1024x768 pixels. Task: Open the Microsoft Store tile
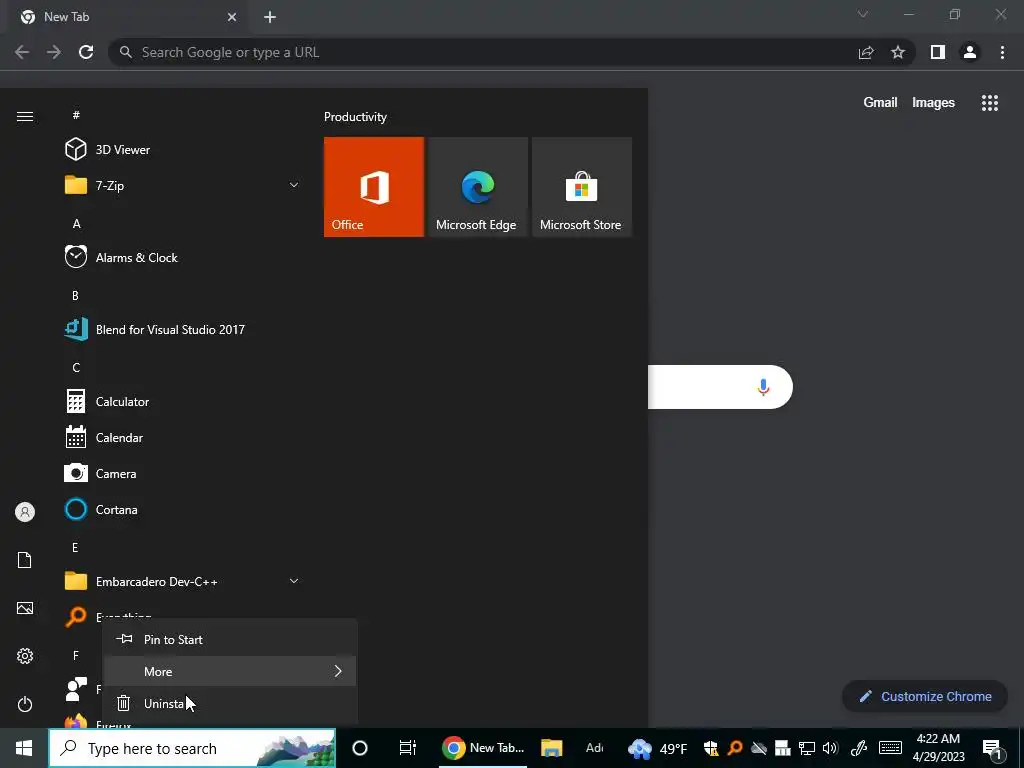tap(582, 187)
